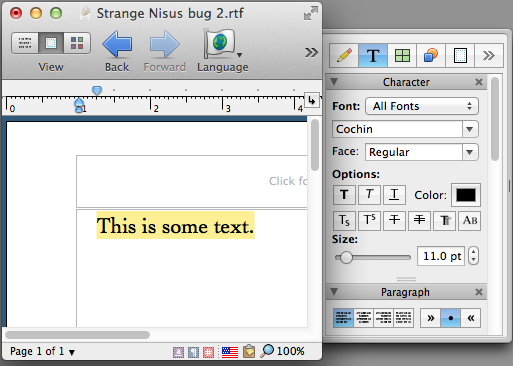Click the paragraph style status icon
The width and height of the screenshot is (513, 366).
193,352
